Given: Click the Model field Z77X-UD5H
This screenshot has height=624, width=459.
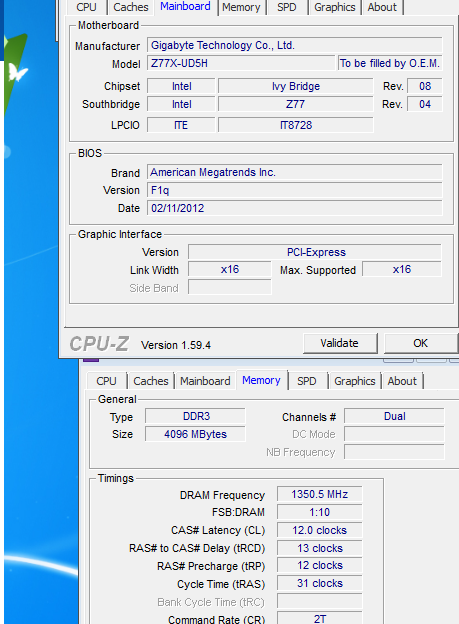Looking at the screenshot, I should pos(241,63).
